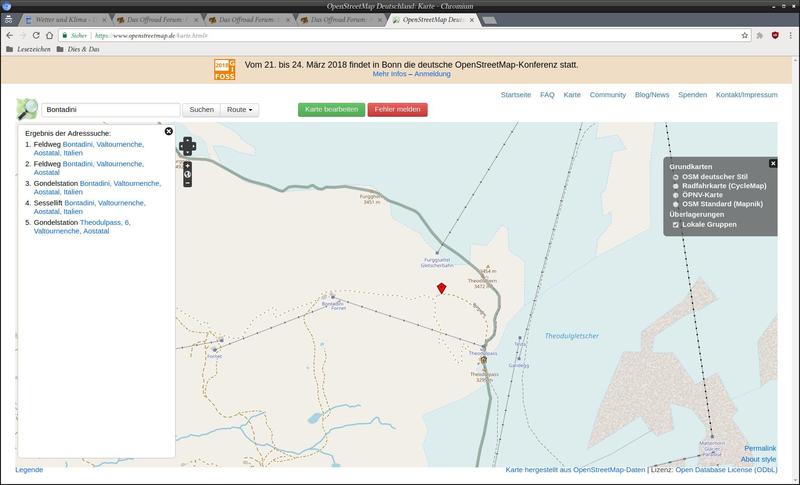
Task: Pan the map left with the arrow
Action: (181, 146)
